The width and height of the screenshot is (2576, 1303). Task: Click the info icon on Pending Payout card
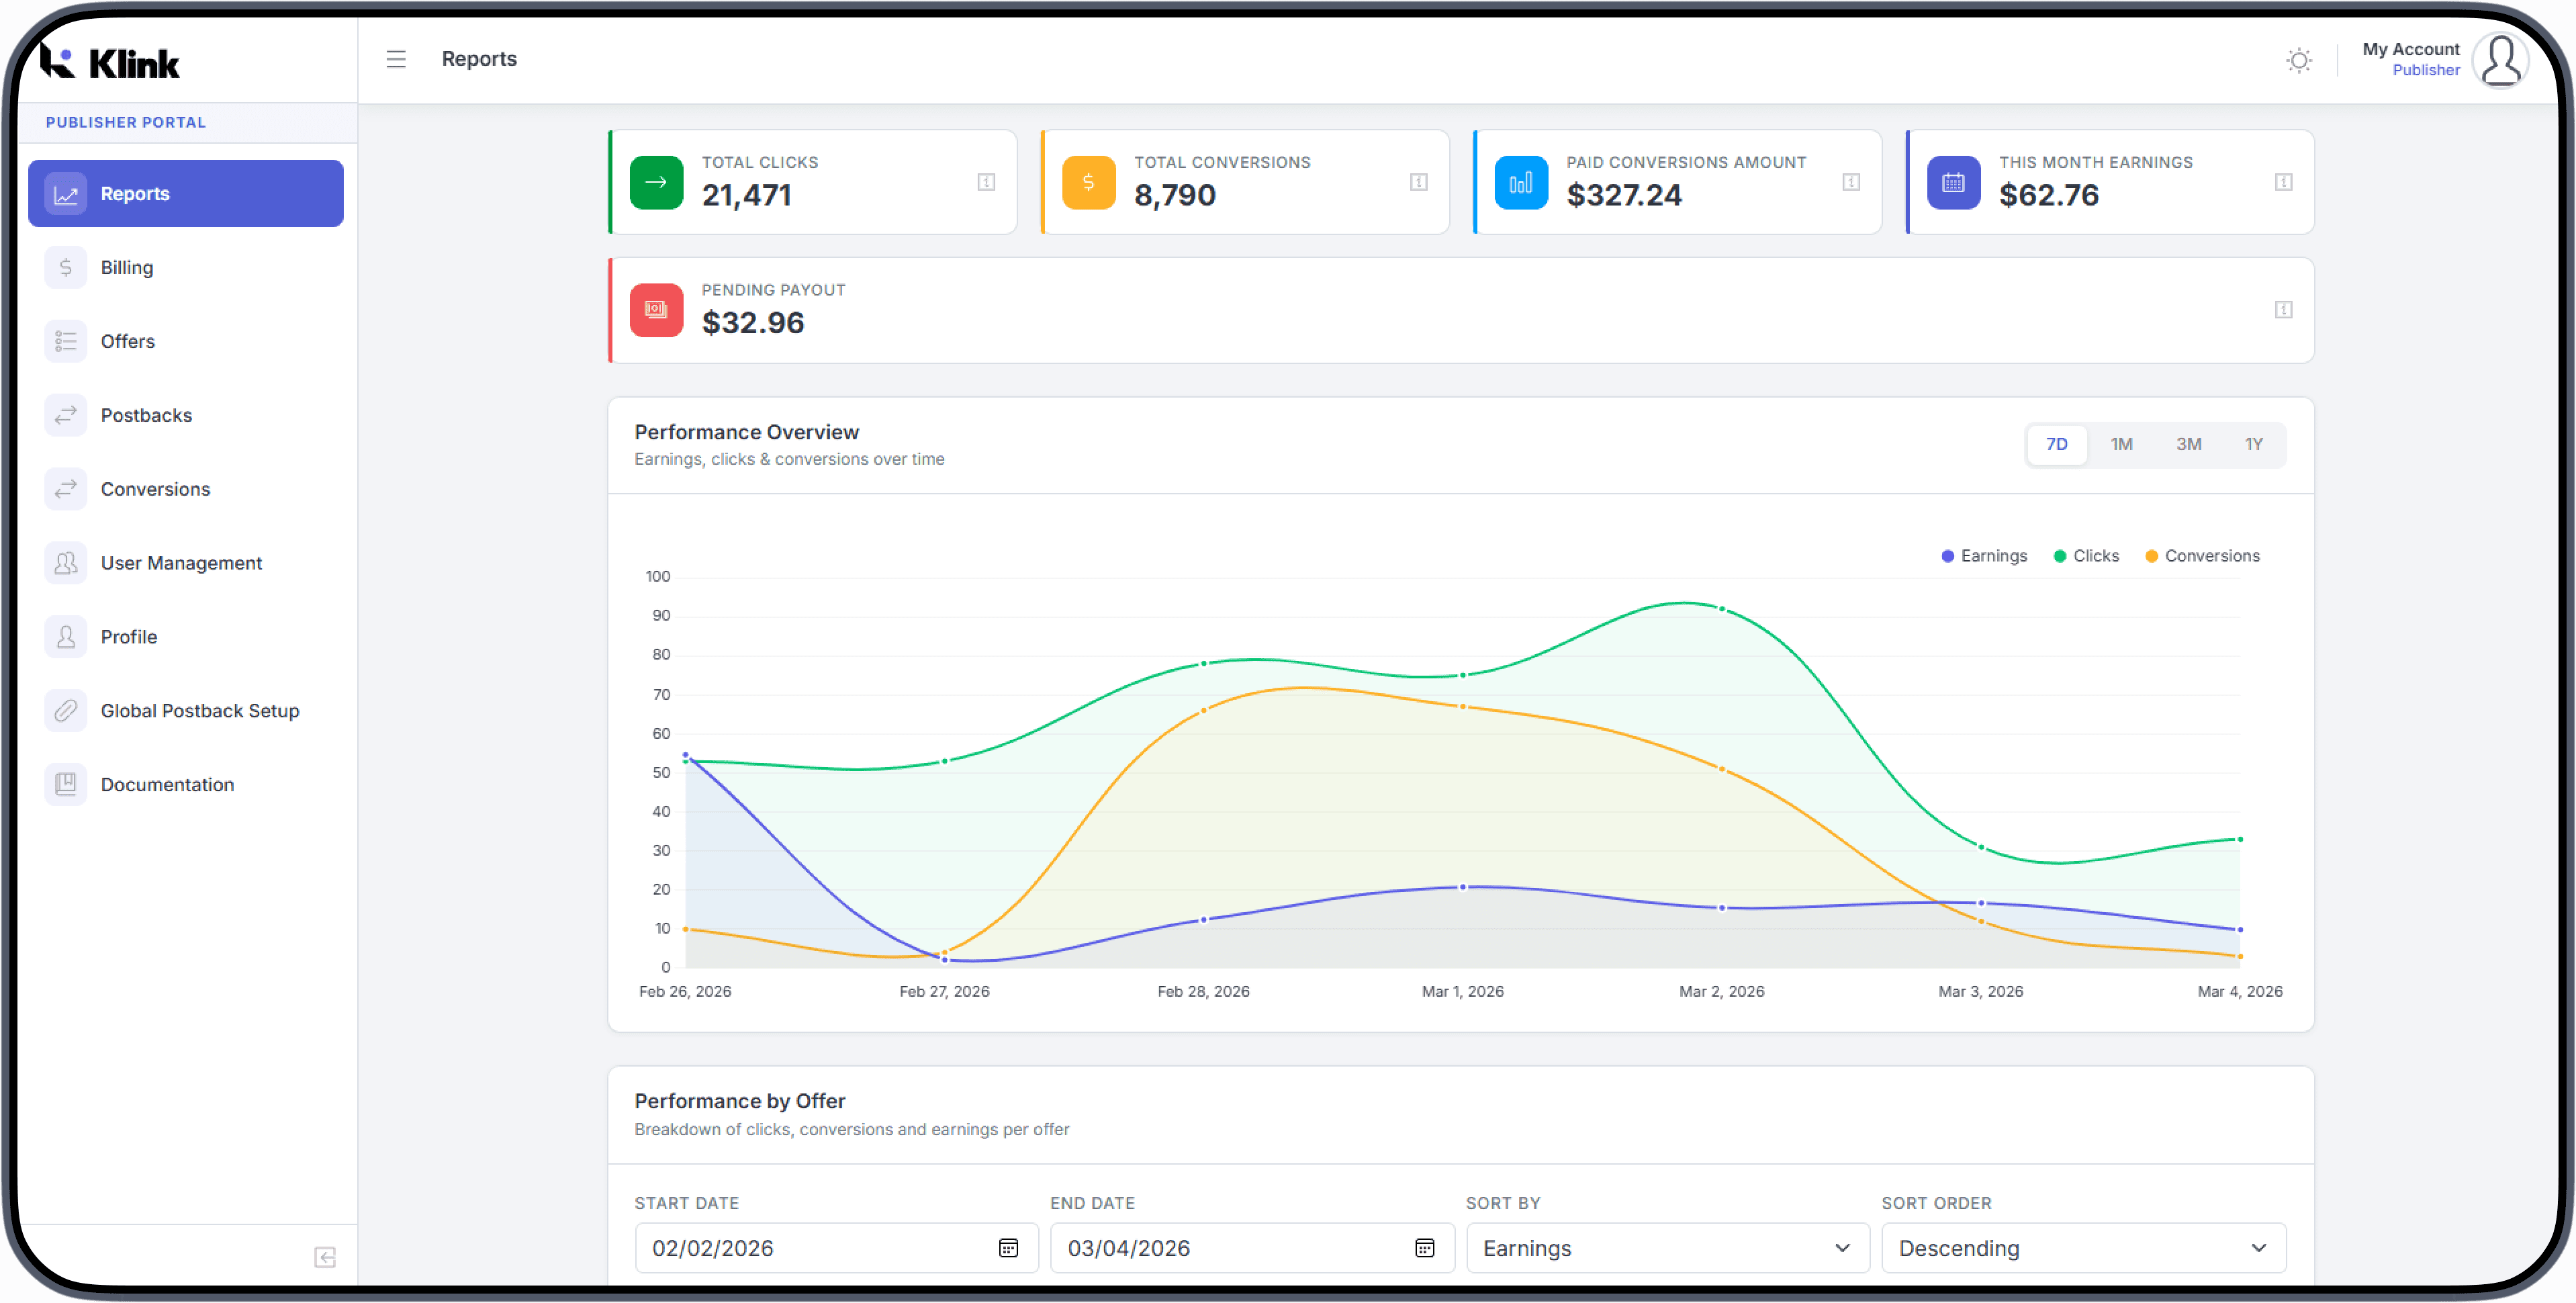[x=2283, y=310]
